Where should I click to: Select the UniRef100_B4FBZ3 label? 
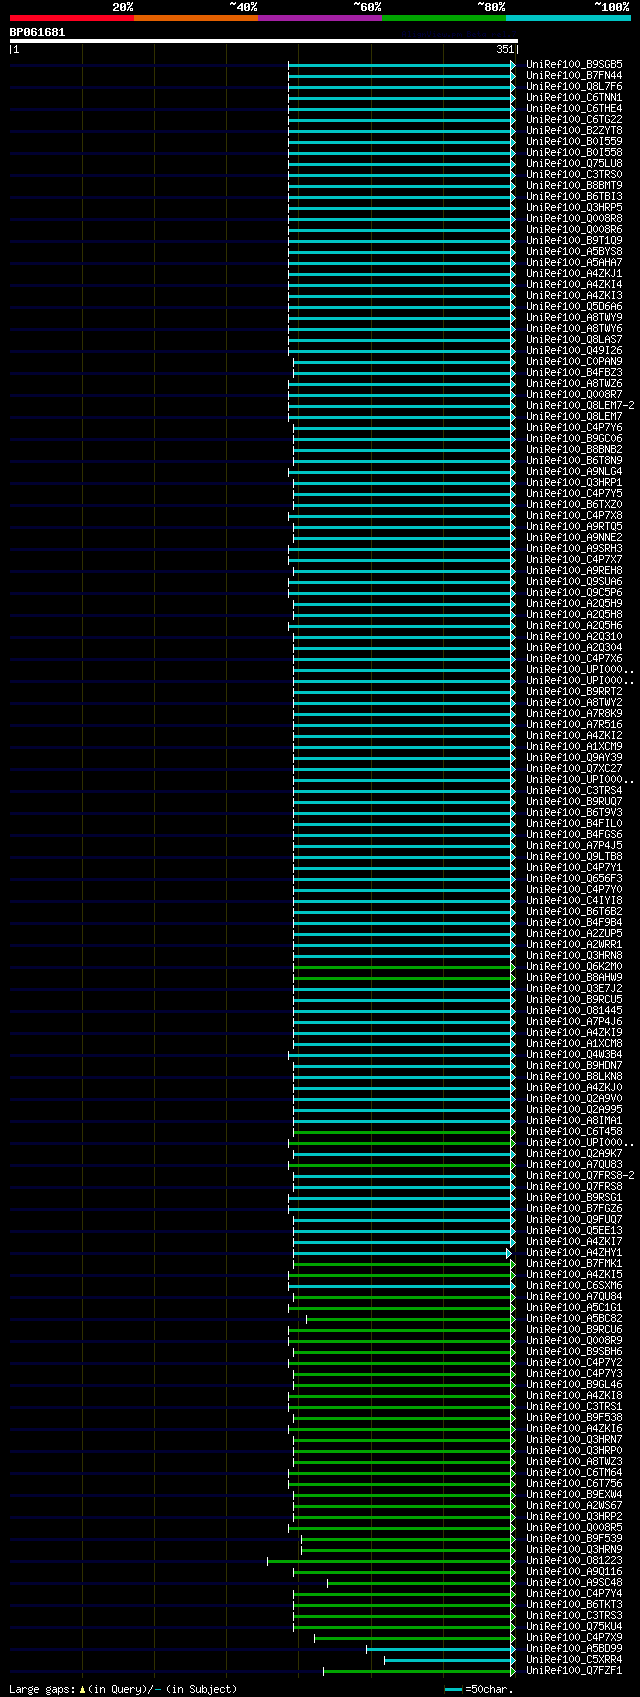click(574, 373)
